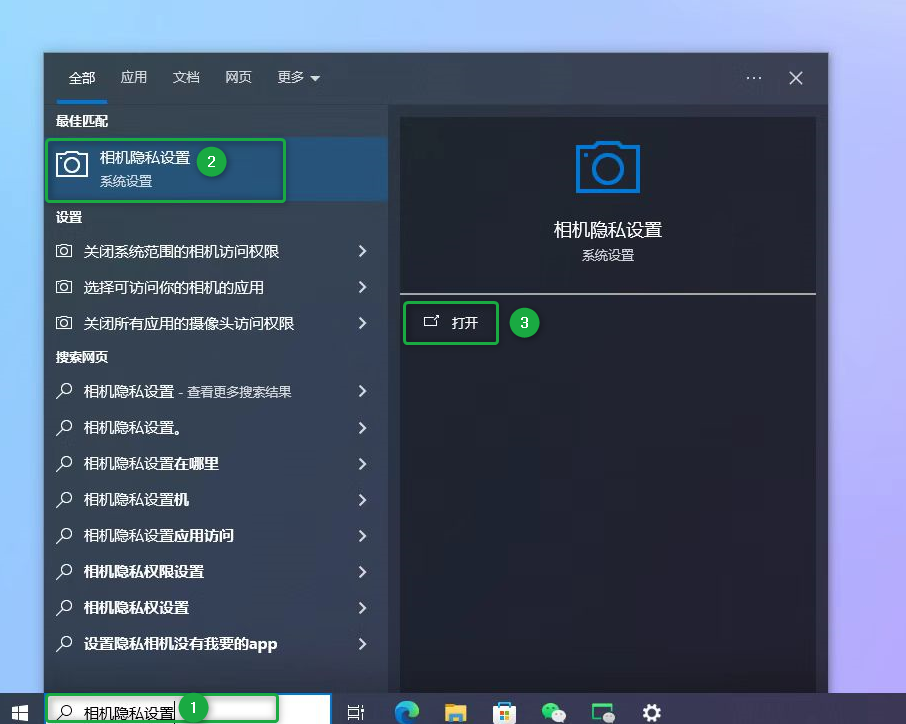Viewport: 906px width, 724px height.
Task: Click preview pane title 相机隐私设置
Action: tap(608, 230)
